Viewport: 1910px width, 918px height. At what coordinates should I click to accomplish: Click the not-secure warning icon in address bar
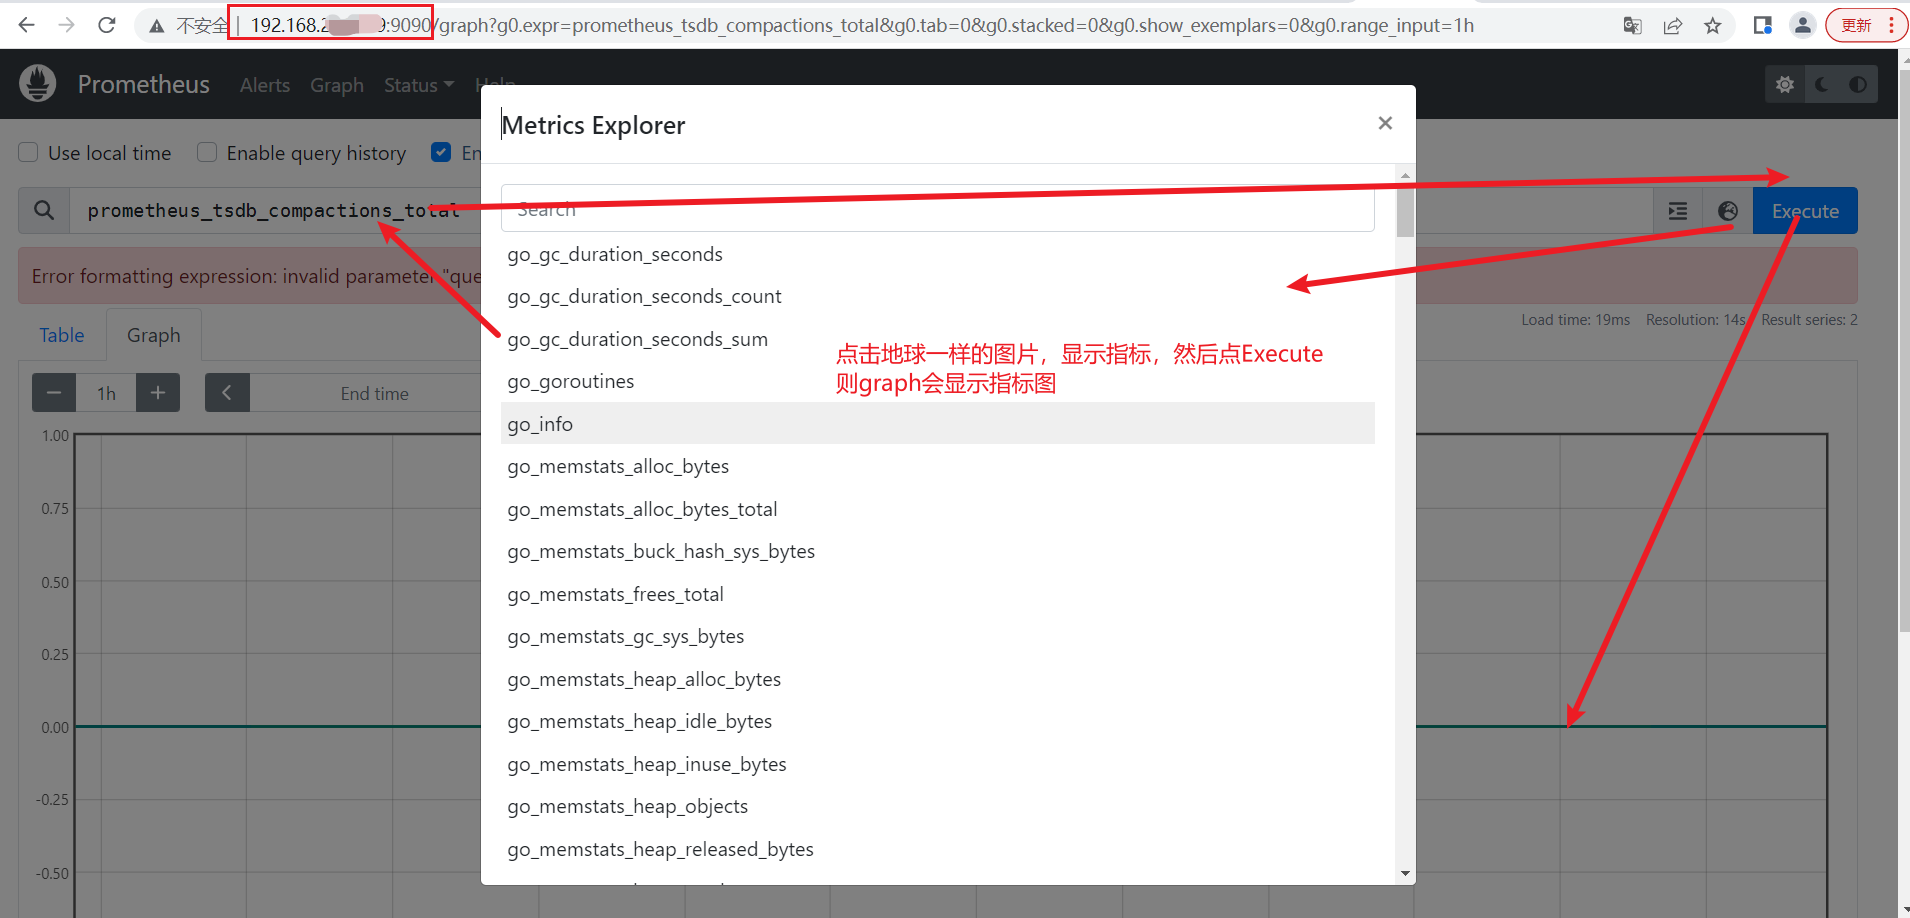(157, 26)
